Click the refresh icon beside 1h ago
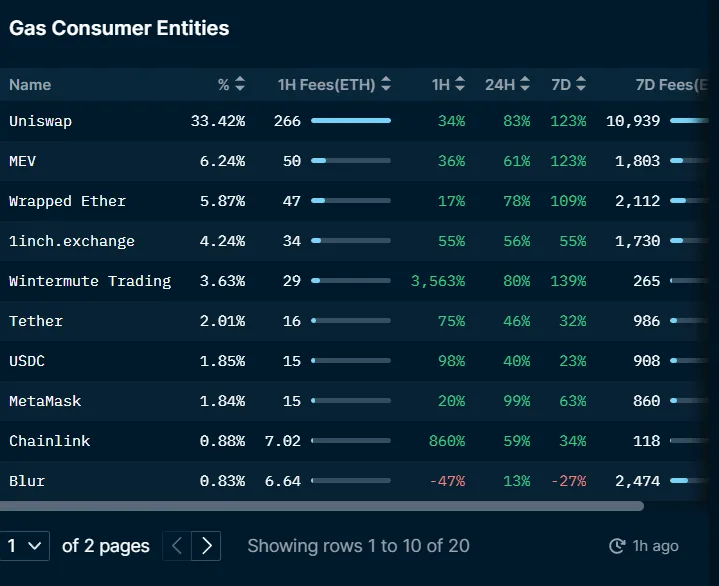The height and width of the screenshot is (586, 719). [617, 546]
